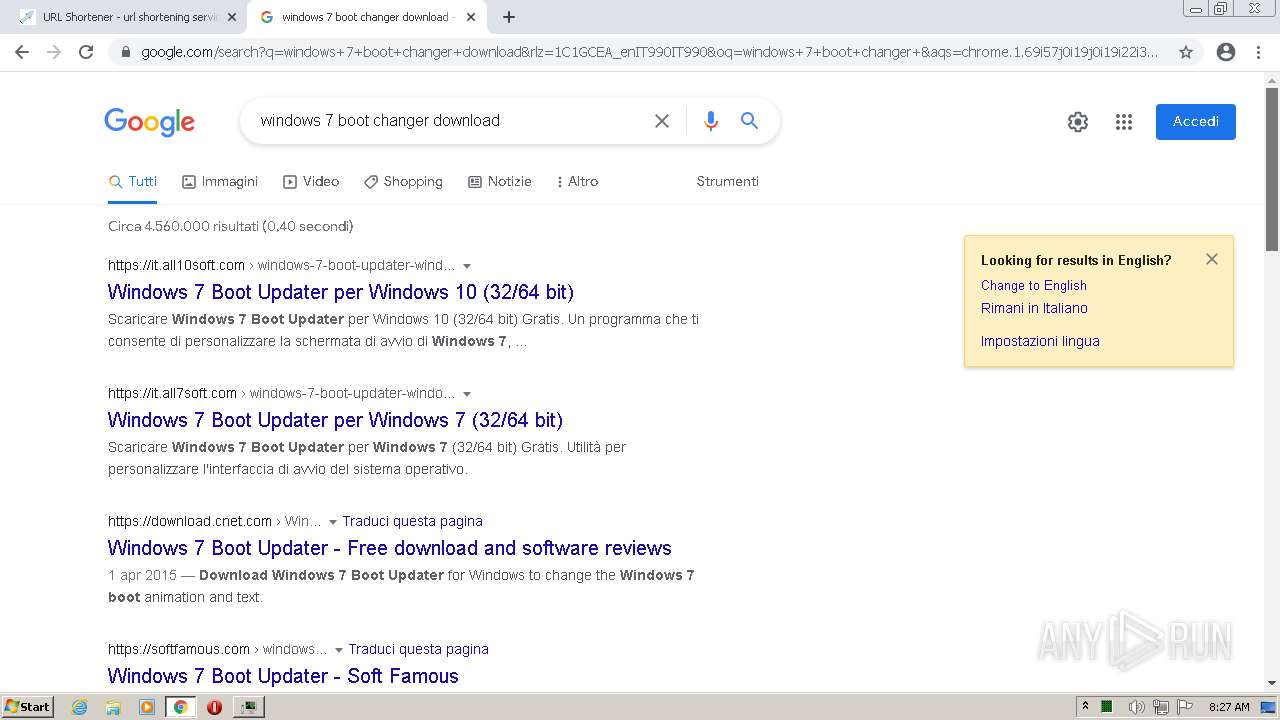The image size is (1280, 720).
Task: Switch to Shopping results
Action: tap(403, 182)
